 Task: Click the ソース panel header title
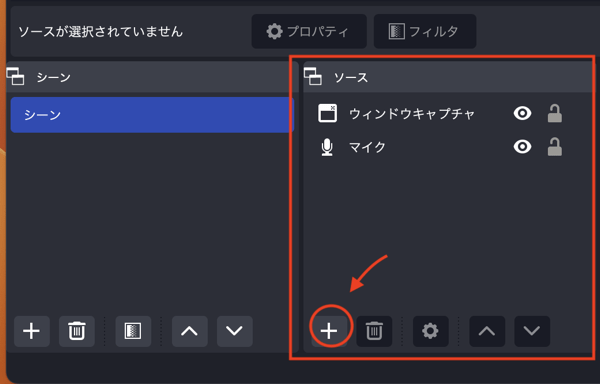(351, 77)
